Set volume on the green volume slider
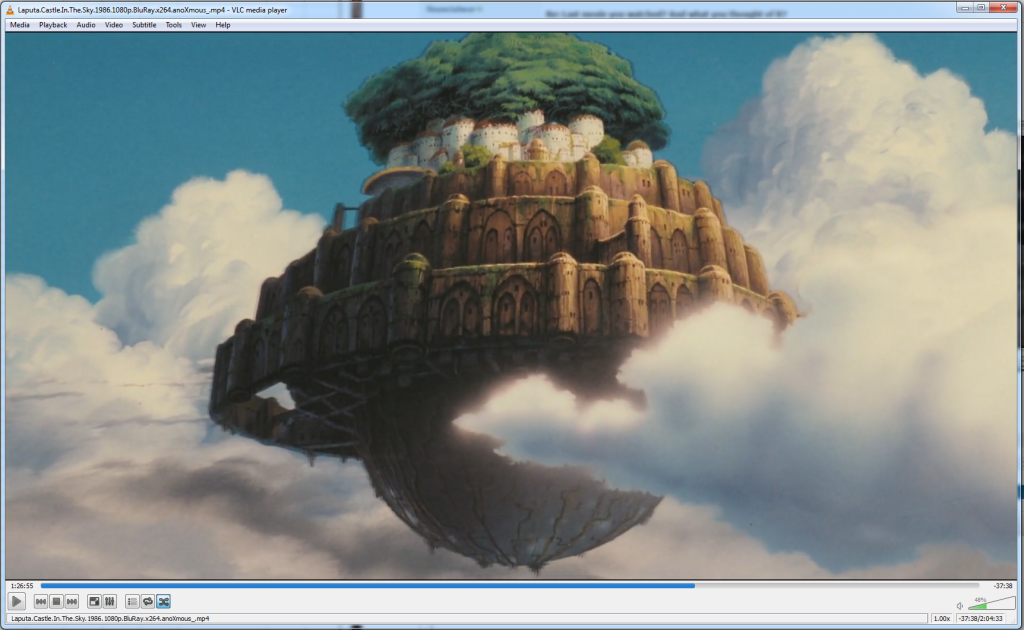The image size is (1024, 630). [992, 603]
